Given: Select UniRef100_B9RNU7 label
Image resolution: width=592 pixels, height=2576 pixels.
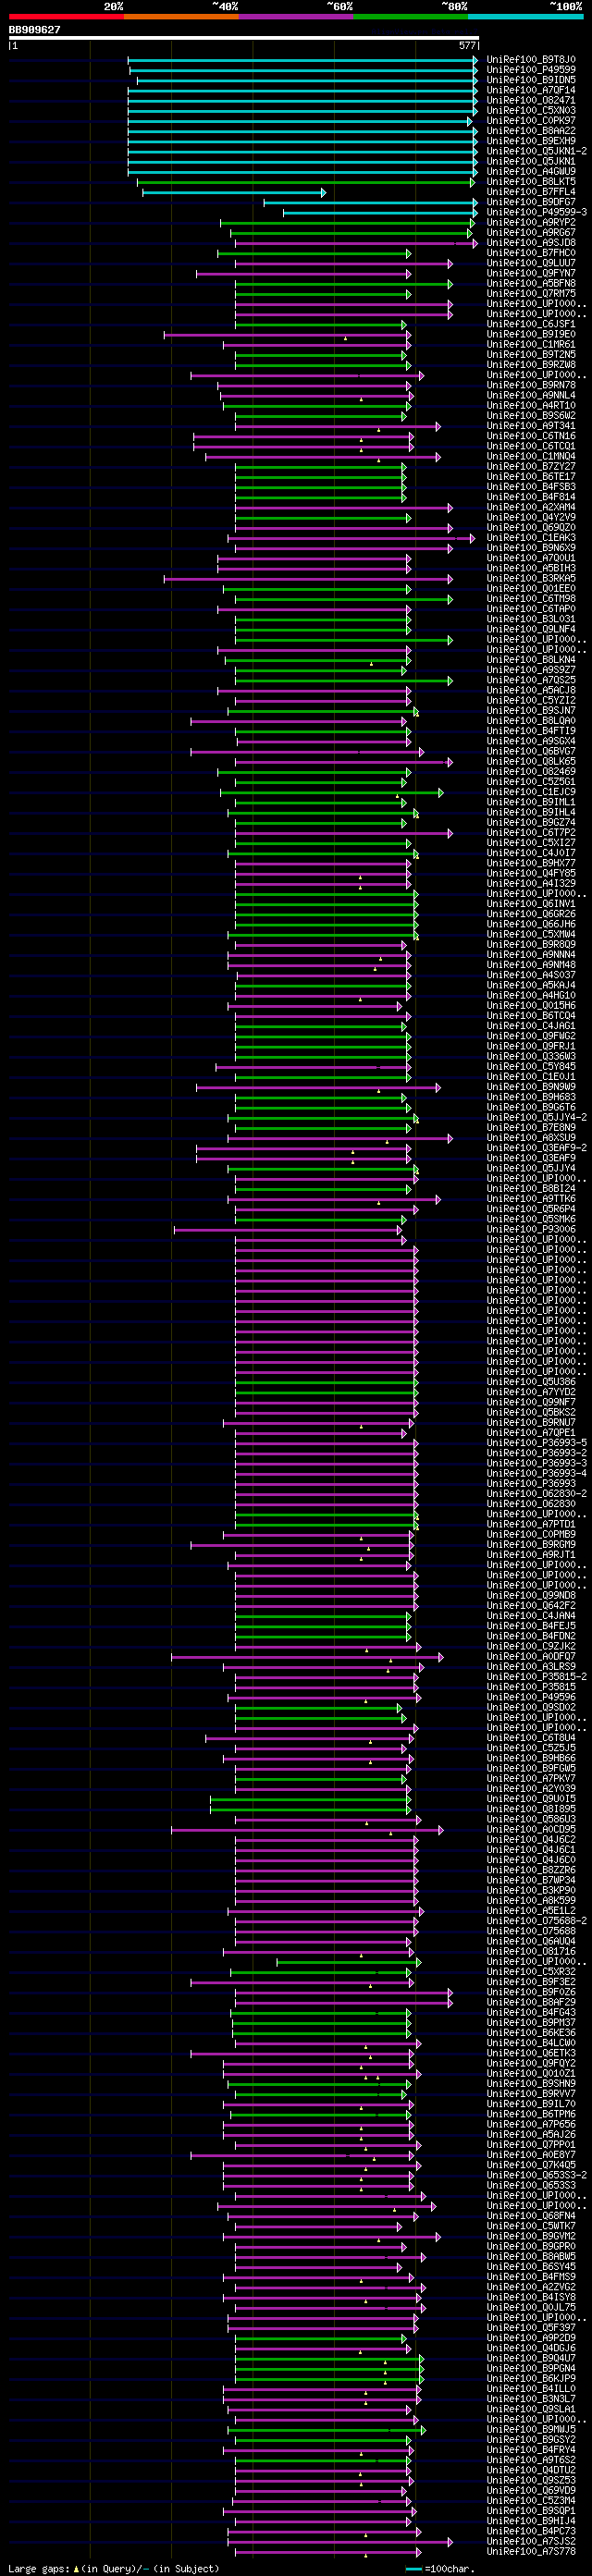Looking at the screenshot, I should coord(531,1422).
